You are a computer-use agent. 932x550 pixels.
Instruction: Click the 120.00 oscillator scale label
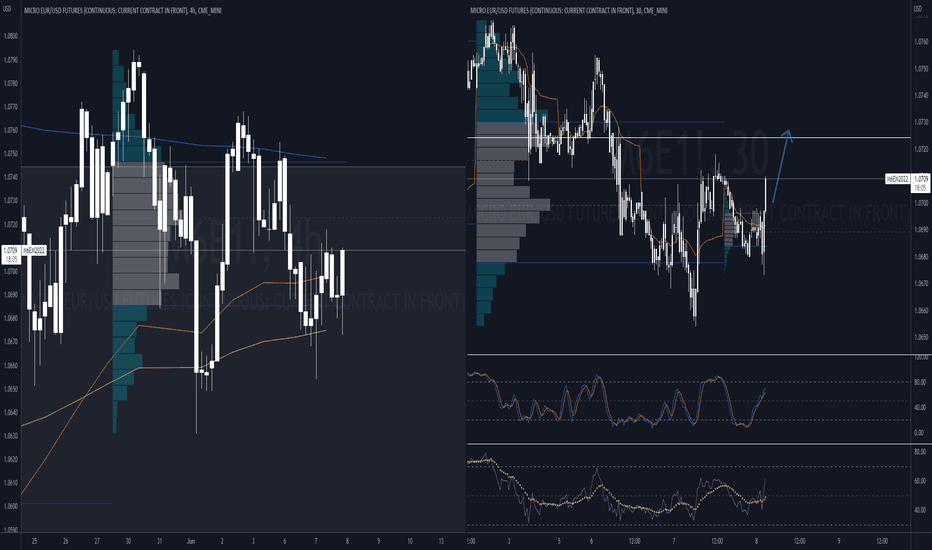pyautogui.click(x=921, y=357)
